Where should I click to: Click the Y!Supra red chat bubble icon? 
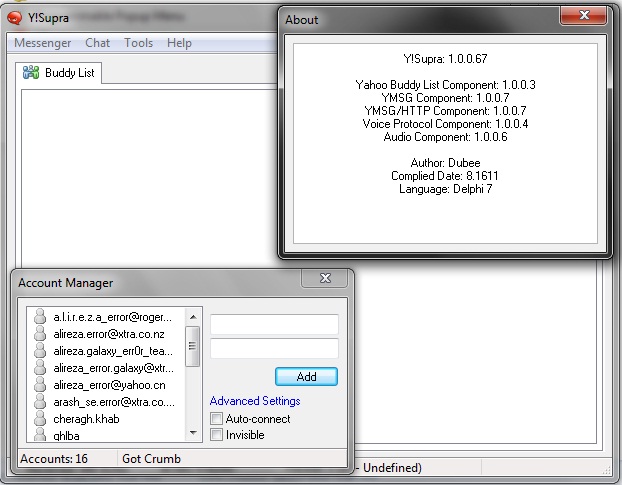pos(14,17)
